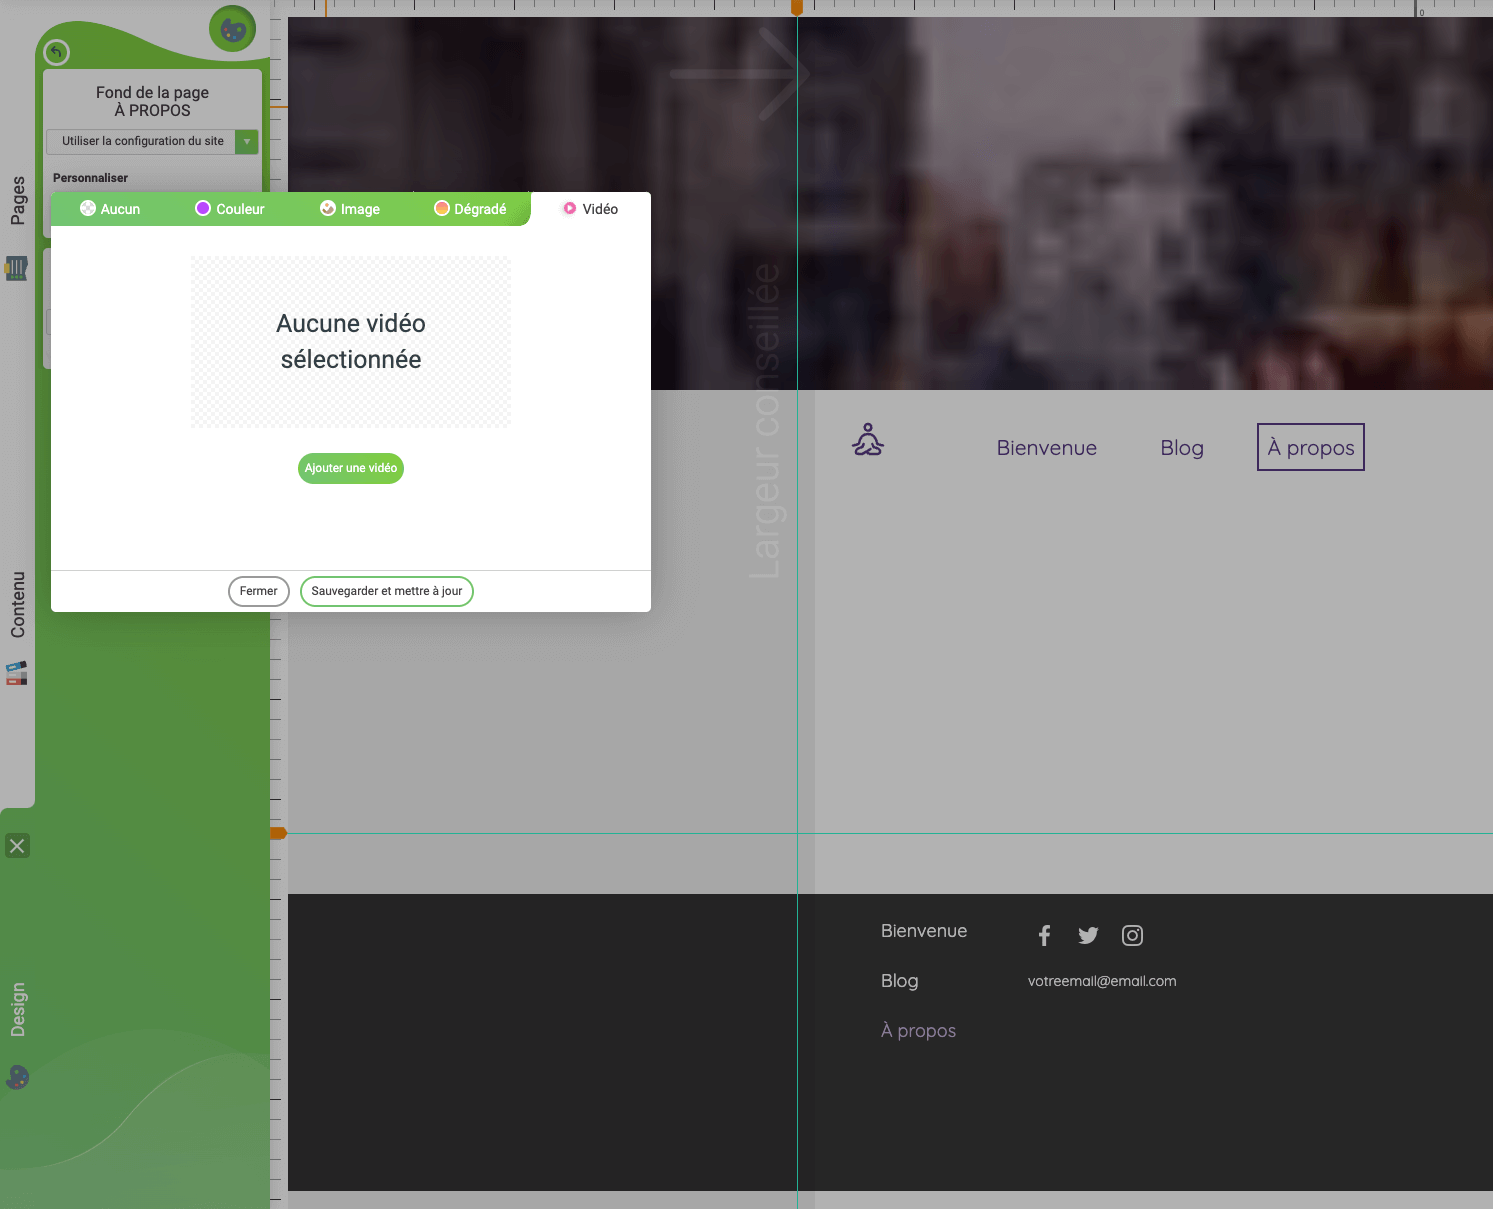Click Blog link in the footer
The height and width of the screenshot is (1209, 1493).
coord(899,981)
